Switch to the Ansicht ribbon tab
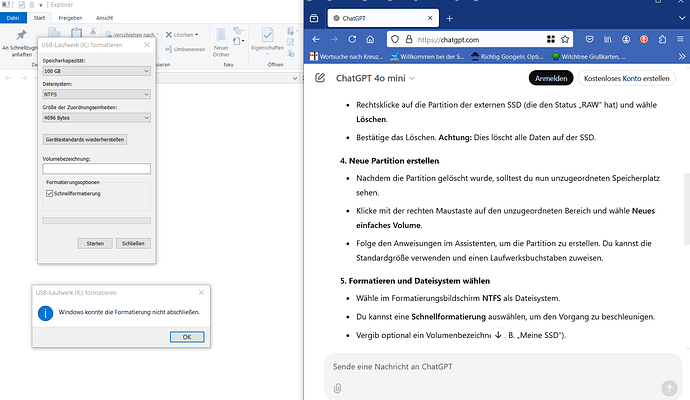 [x=104, y=18]
